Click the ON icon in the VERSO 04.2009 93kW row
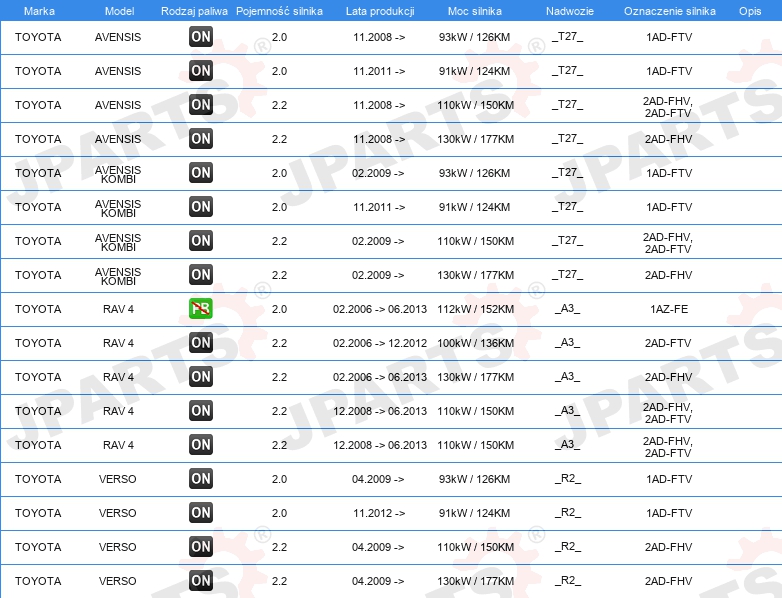 (x=201, y=478)
